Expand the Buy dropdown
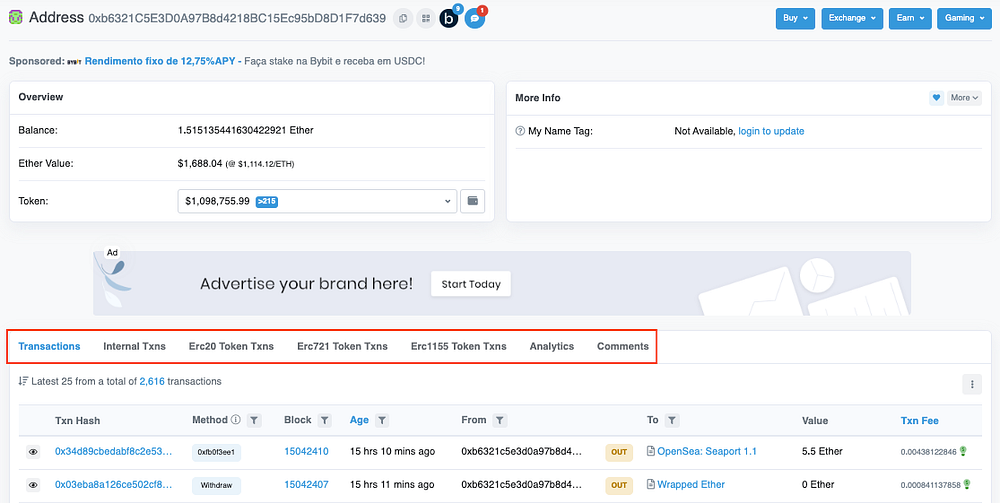Image resolution: width=1000 pixels, height=503 pixels. pyautogui.click(x=795, y=18)
